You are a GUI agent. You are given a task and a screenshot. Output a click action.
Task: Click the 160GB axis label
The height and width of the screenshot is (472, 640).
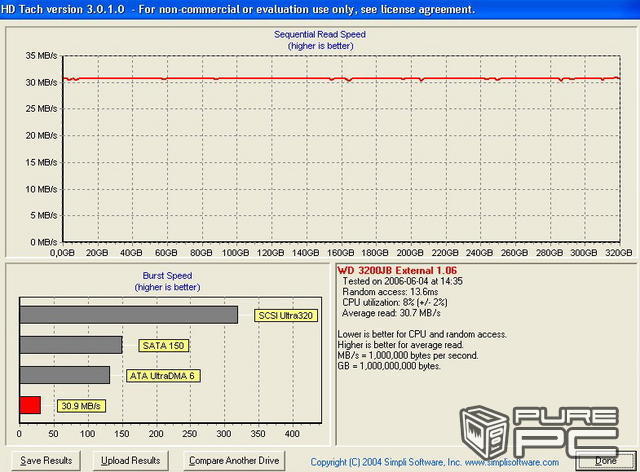[340, 253]
